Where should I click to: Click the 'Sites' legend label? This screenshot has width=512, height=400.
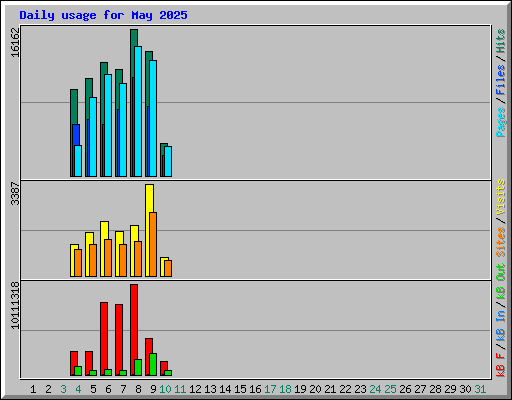coord(501,242)
